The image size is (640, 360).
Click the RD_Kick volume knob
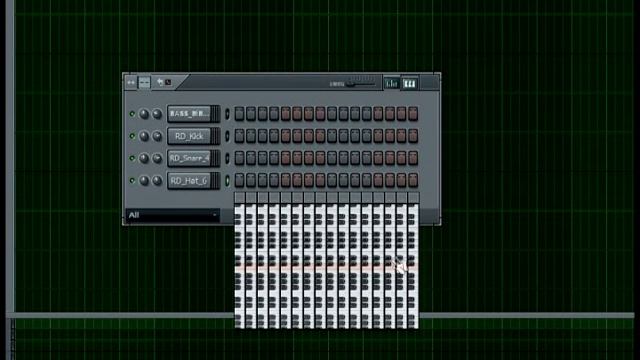[157, 136]
